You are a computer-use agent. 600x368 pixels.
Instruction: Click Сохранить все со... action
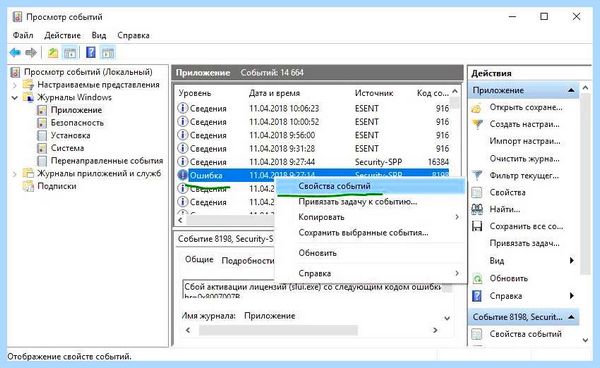click(x=526, y=226)
